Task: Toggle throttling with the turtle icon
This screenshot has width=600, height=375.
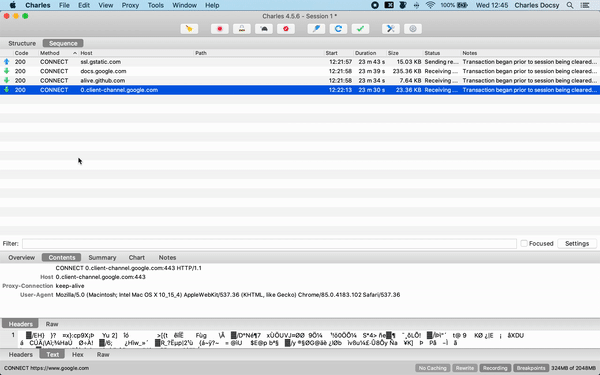Action: (x=264, y=29)
